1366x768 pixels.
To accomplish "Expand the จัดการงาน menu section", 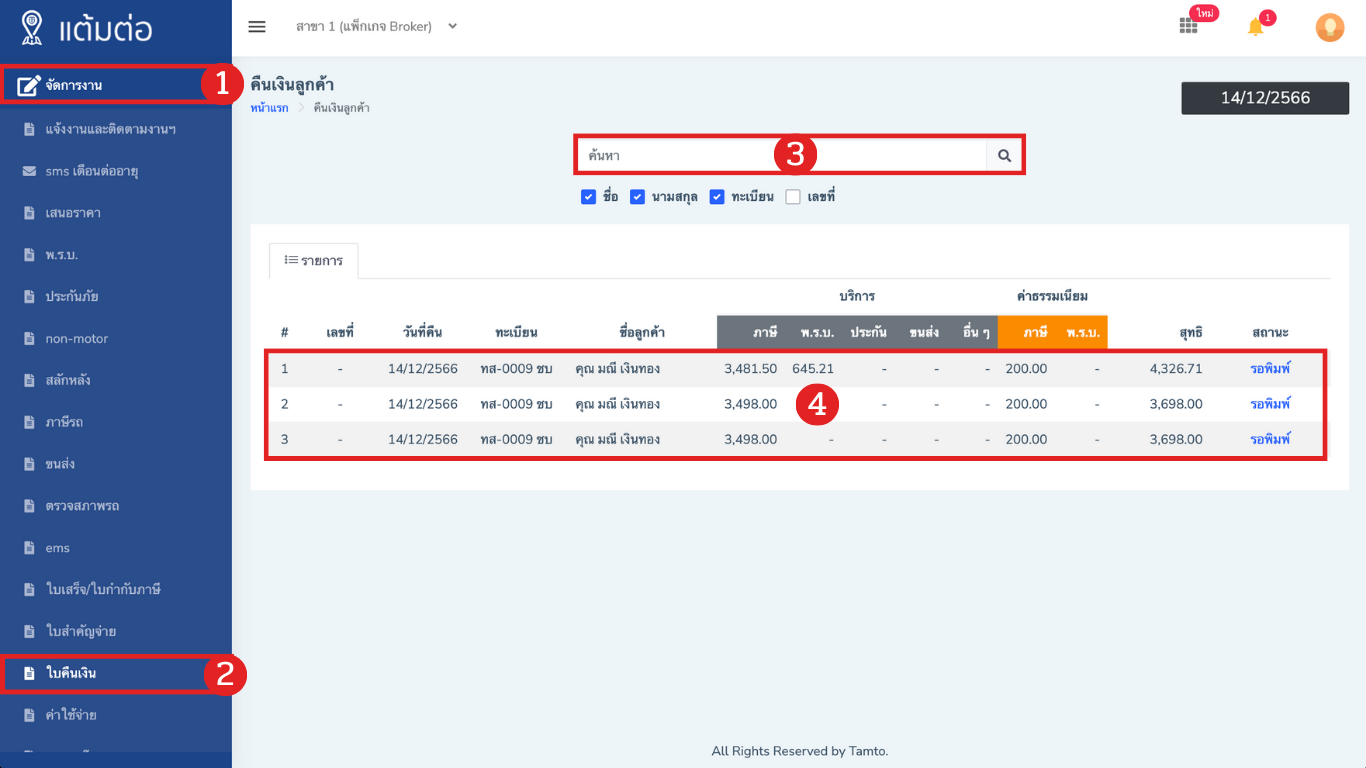I will (x=116, y=85).
